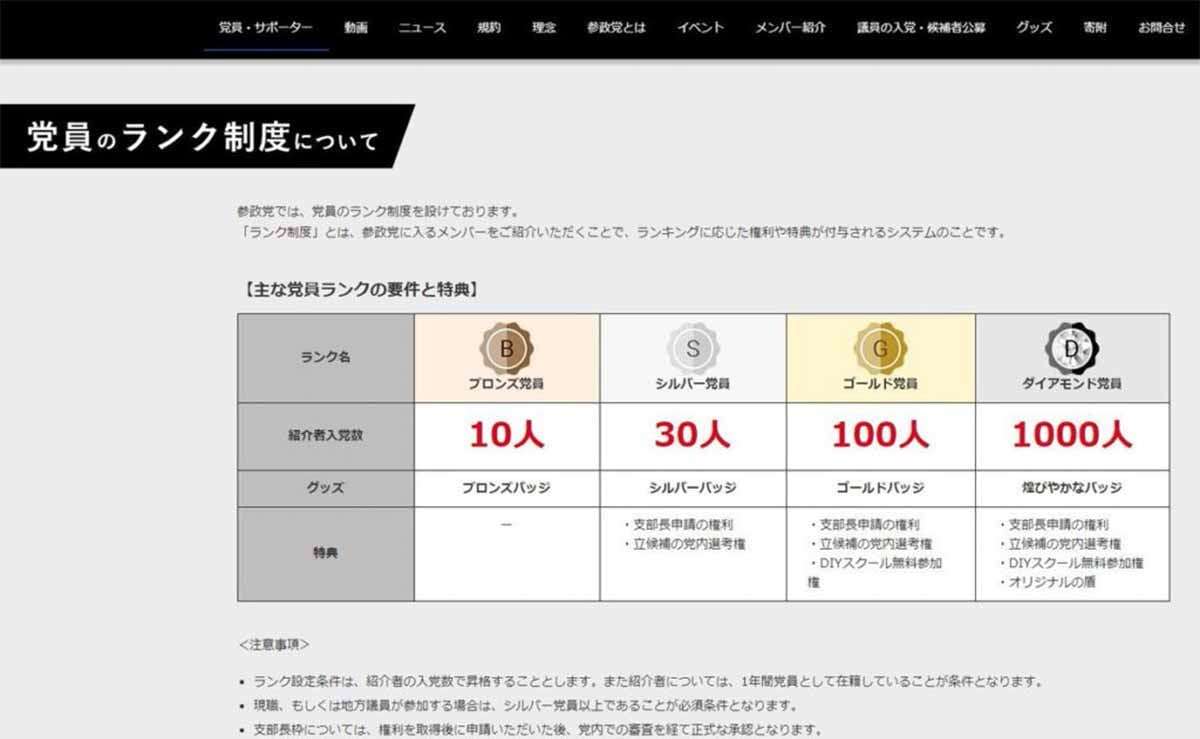Open the 寄附 page

click(1095, 28)
